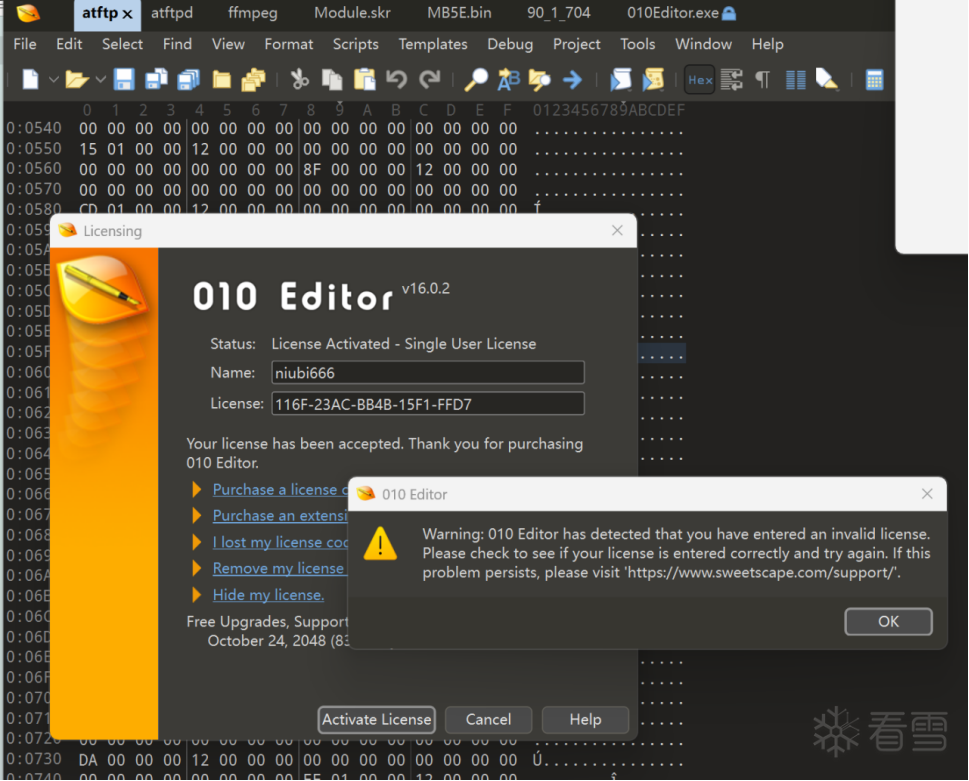
Task: Toggle the Hex edit mode button
Action: point(700,80)
